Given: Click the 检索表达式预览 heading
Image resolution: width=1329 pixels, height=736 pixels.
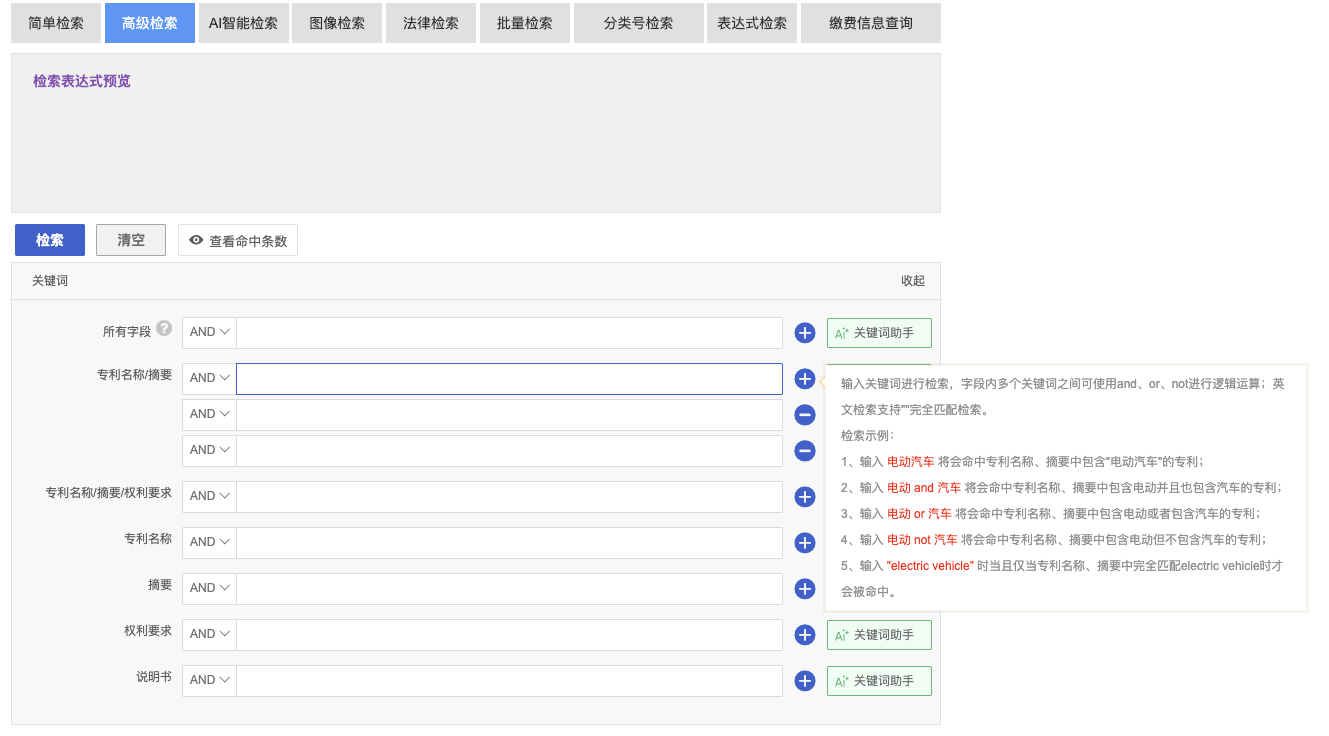Looking at the screenshot, I should click(82, 81).
